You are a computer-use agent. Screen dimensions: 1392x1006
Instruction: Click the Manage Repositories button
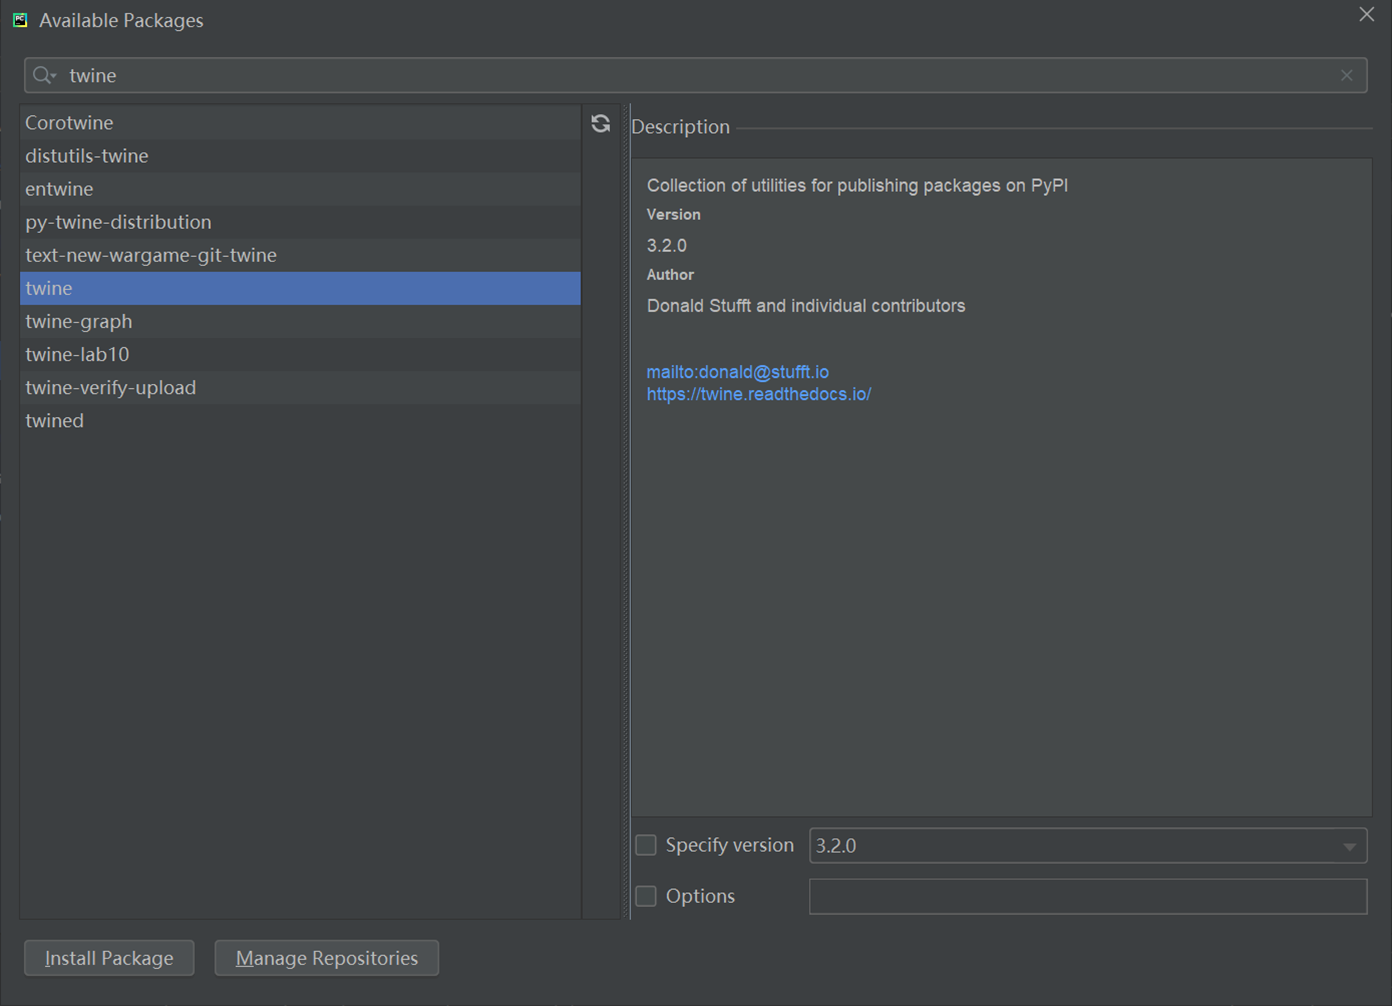[327, 958]
